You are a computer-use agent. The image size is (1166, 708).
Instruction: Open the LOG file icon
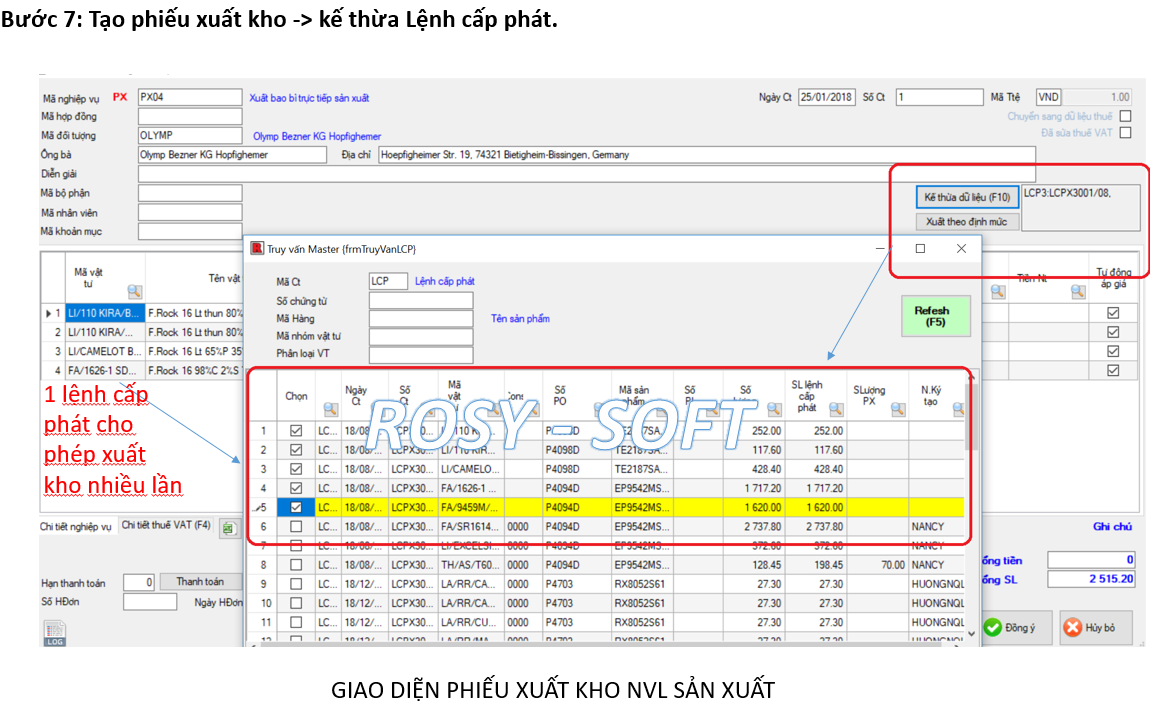pyautogui.click(x=54, y=634)
